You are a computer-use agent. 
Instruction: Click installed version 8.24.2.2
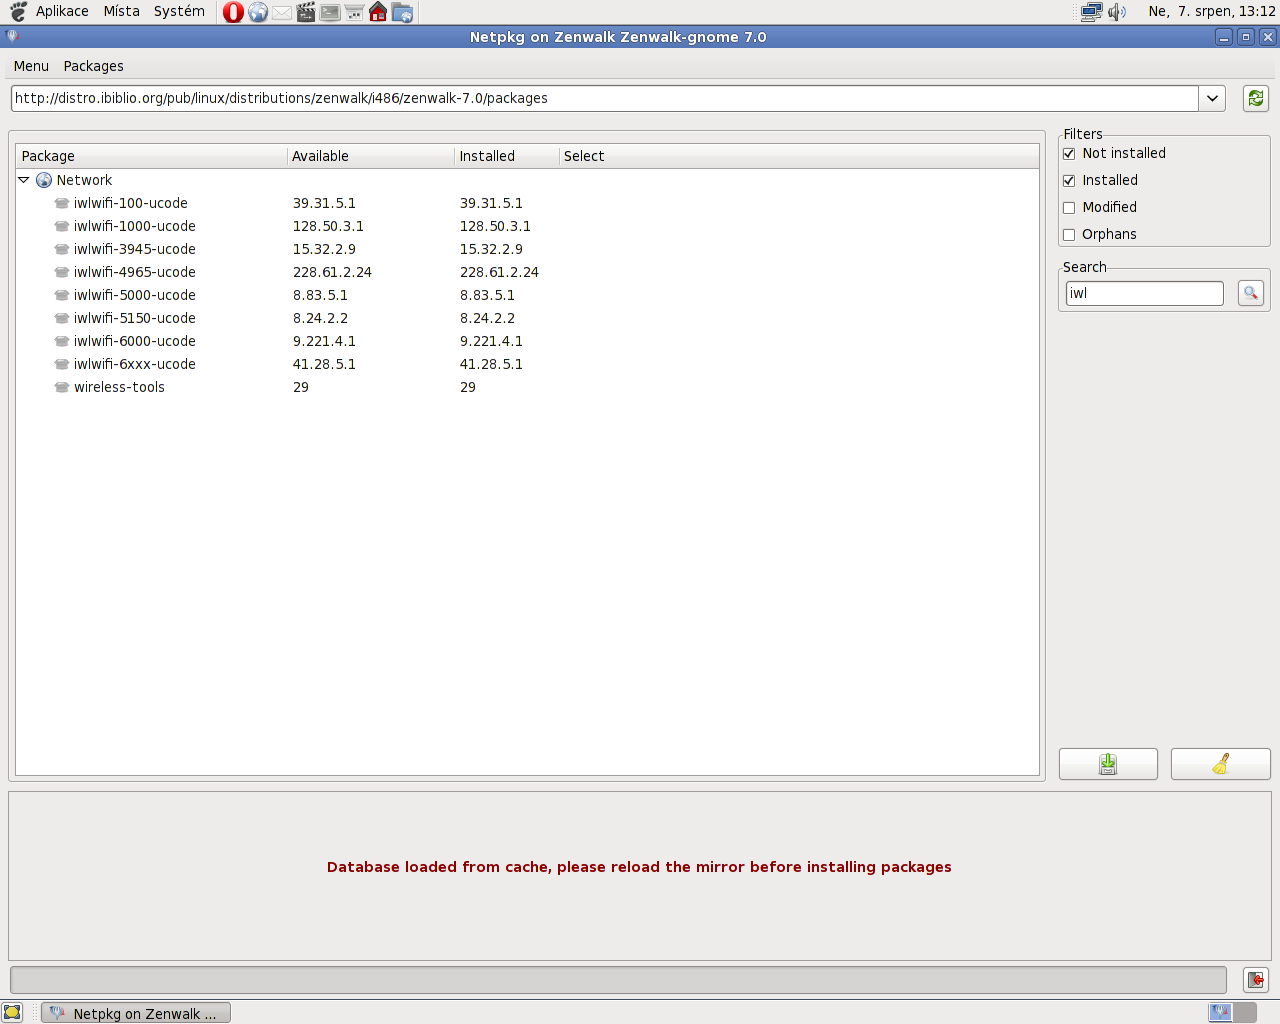point(487,318)
